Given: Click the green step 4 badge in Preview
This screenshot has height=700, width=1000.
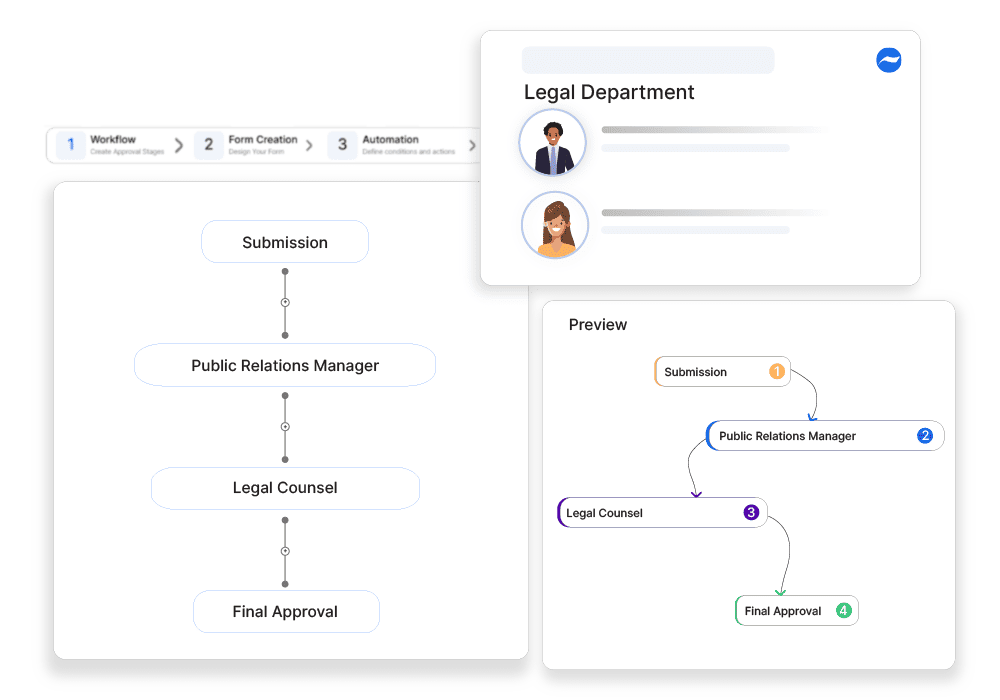Looking at the screenshot, I should point(844,611).
